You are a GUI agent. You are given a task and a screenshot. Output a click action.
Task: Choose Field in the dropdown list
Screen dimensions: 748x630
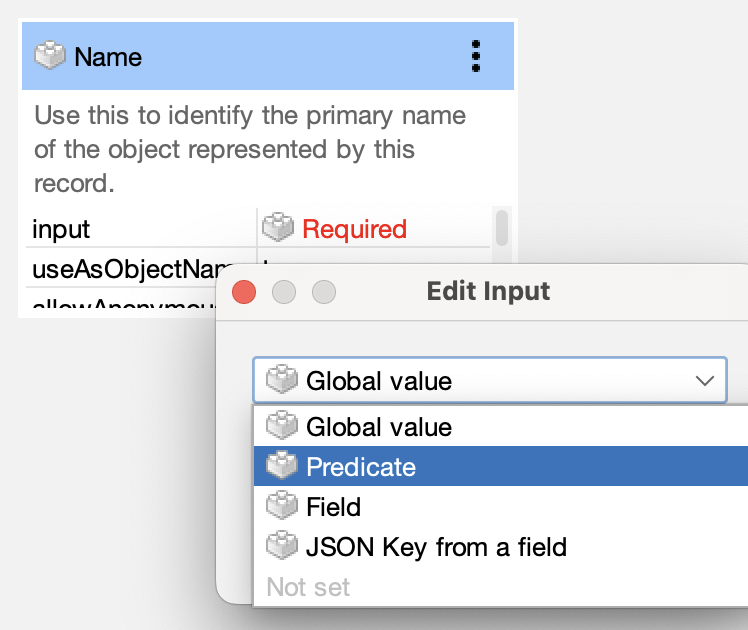[500, 506]
